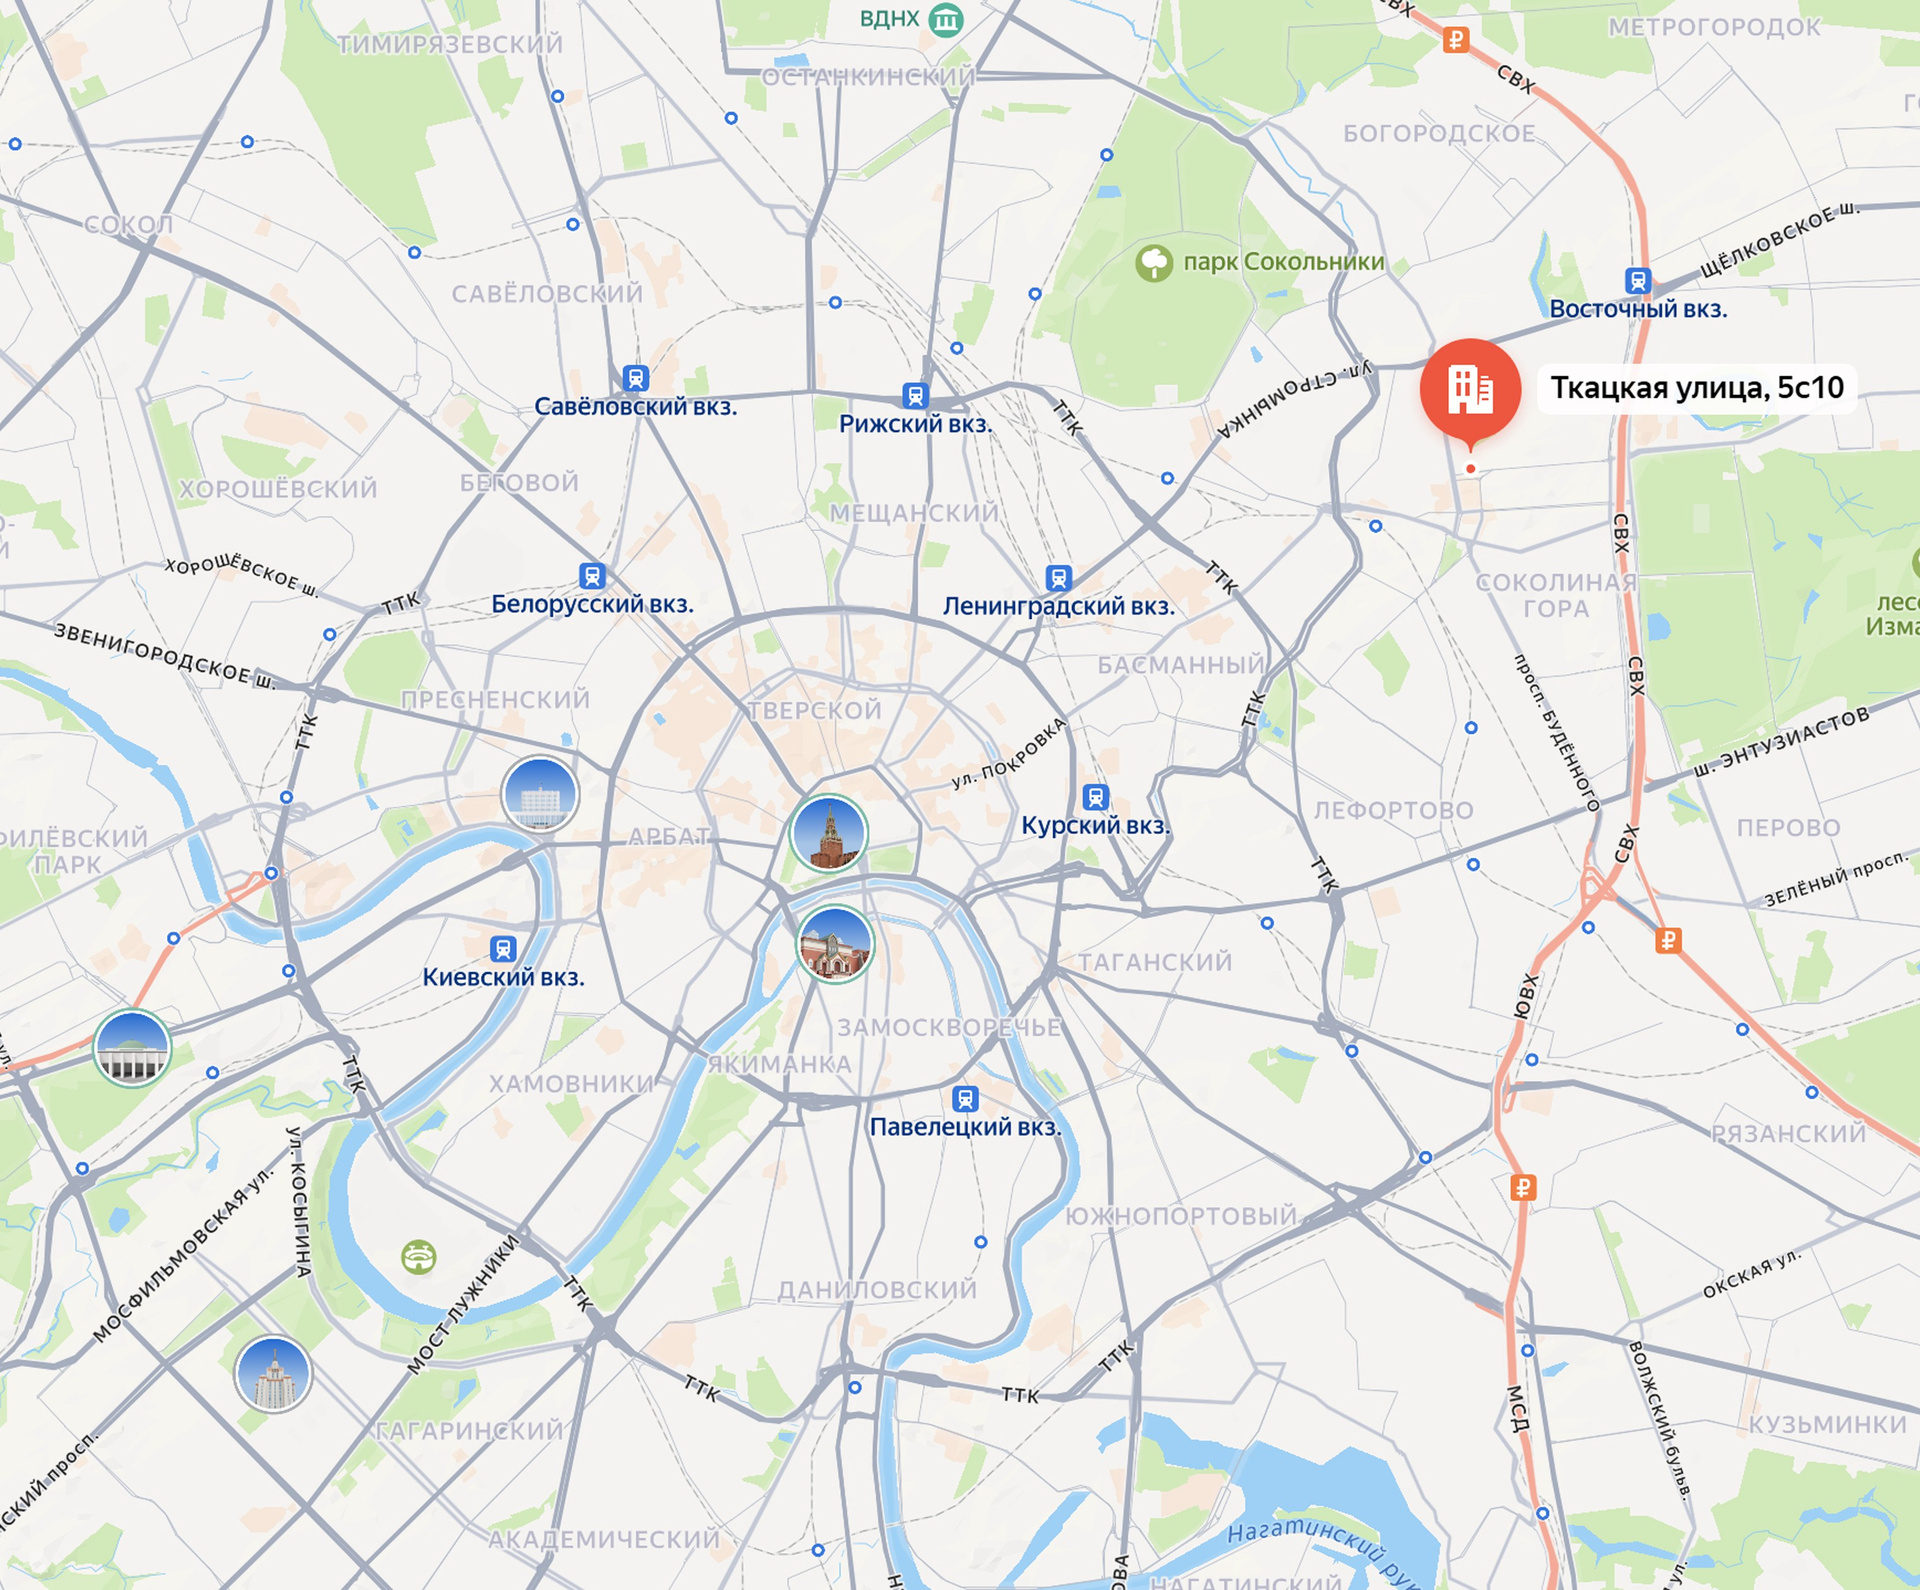Image resolution: width=1920 pixels, height=1590 pixels.
Task: Open the Kremlin tower landmark thumbnail
Action: (828, 834)
